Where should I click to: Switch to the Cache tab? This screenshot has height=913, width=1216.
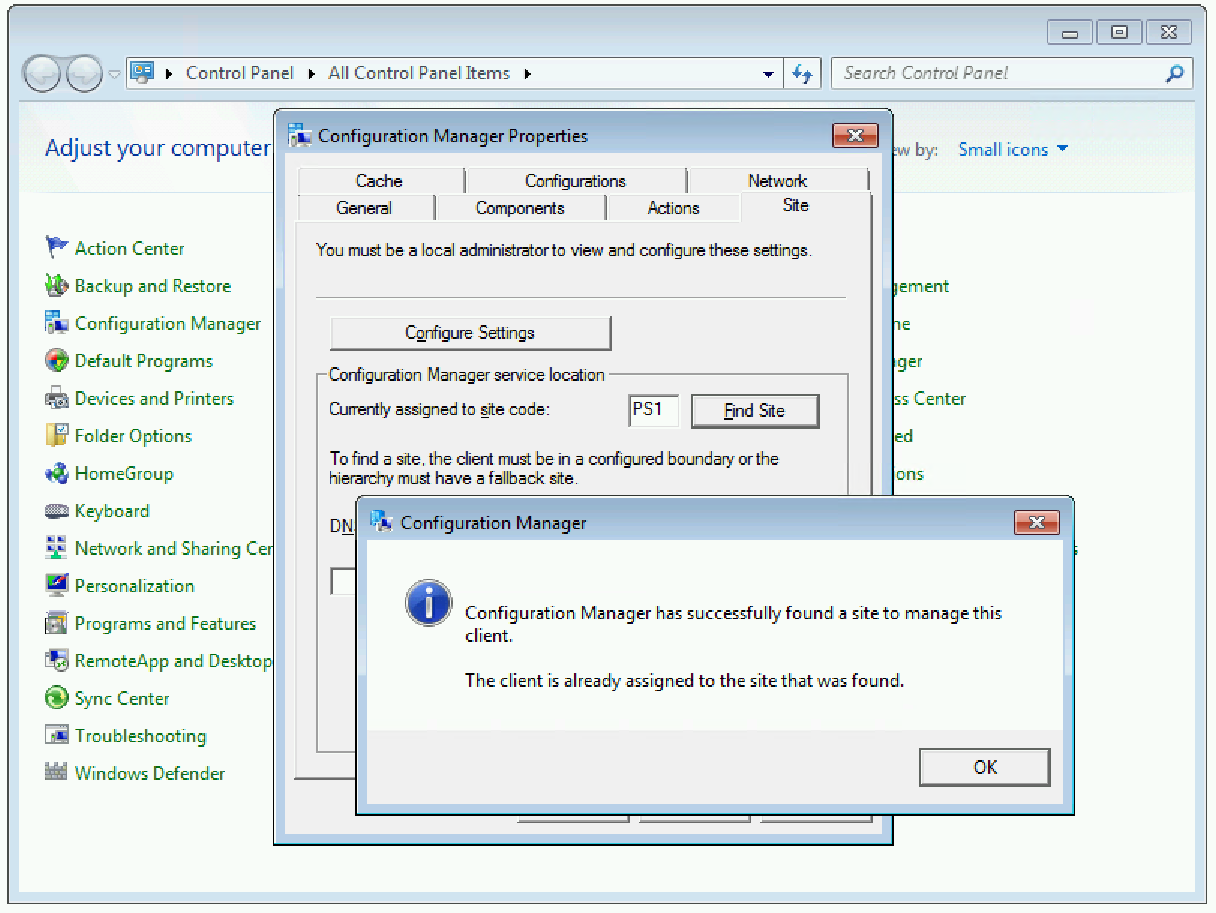coord(379,181)
